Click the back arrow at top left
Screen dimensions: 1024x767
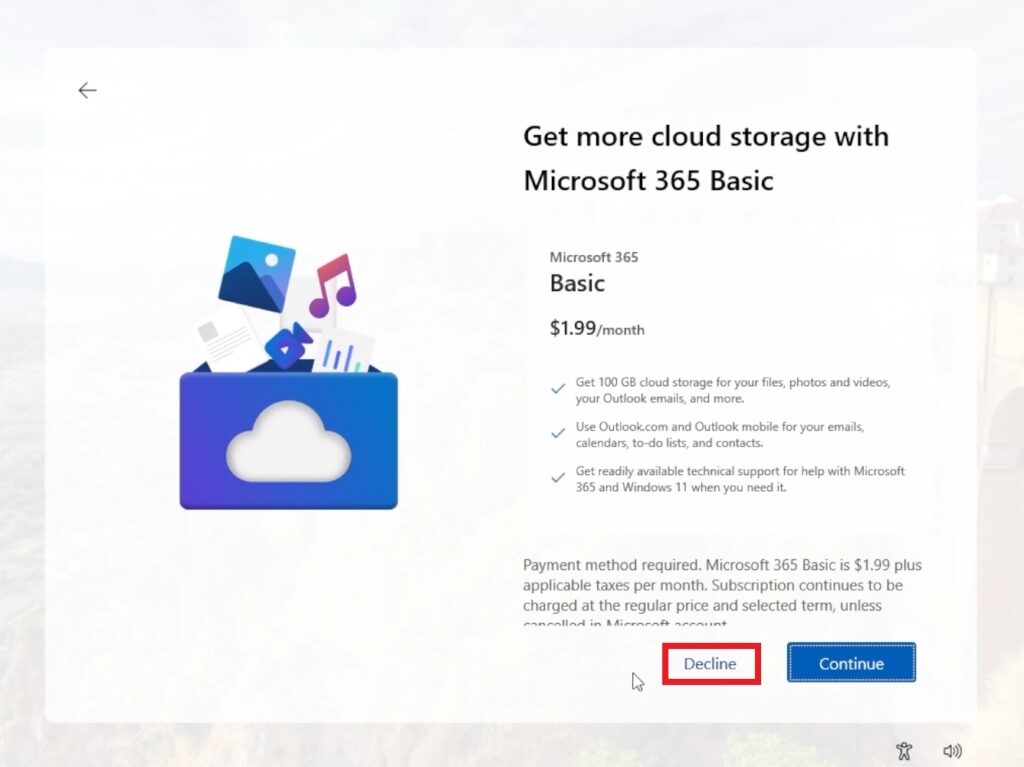pos(88,91)
